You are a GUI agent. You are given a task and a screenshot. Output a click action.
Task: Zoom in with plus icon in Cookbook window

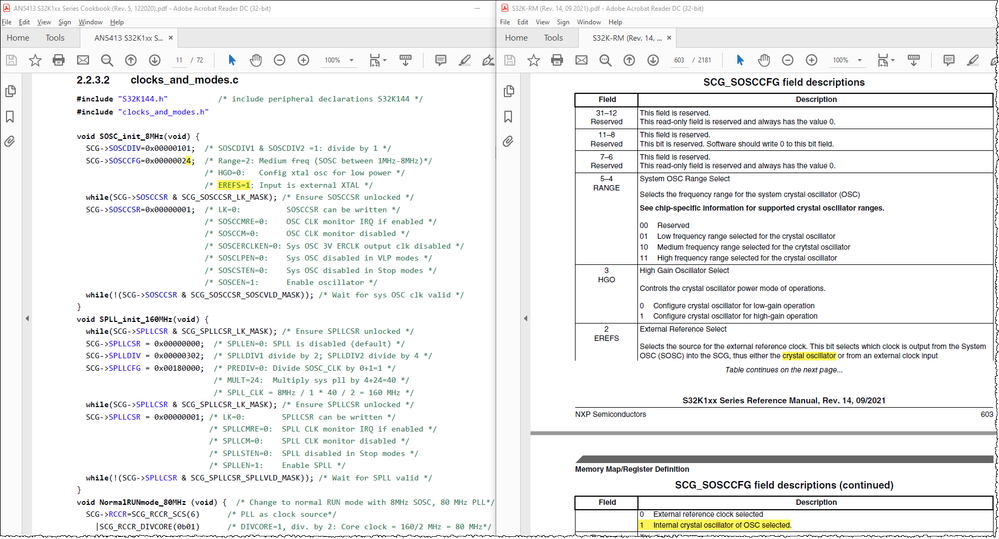[303, 60]
